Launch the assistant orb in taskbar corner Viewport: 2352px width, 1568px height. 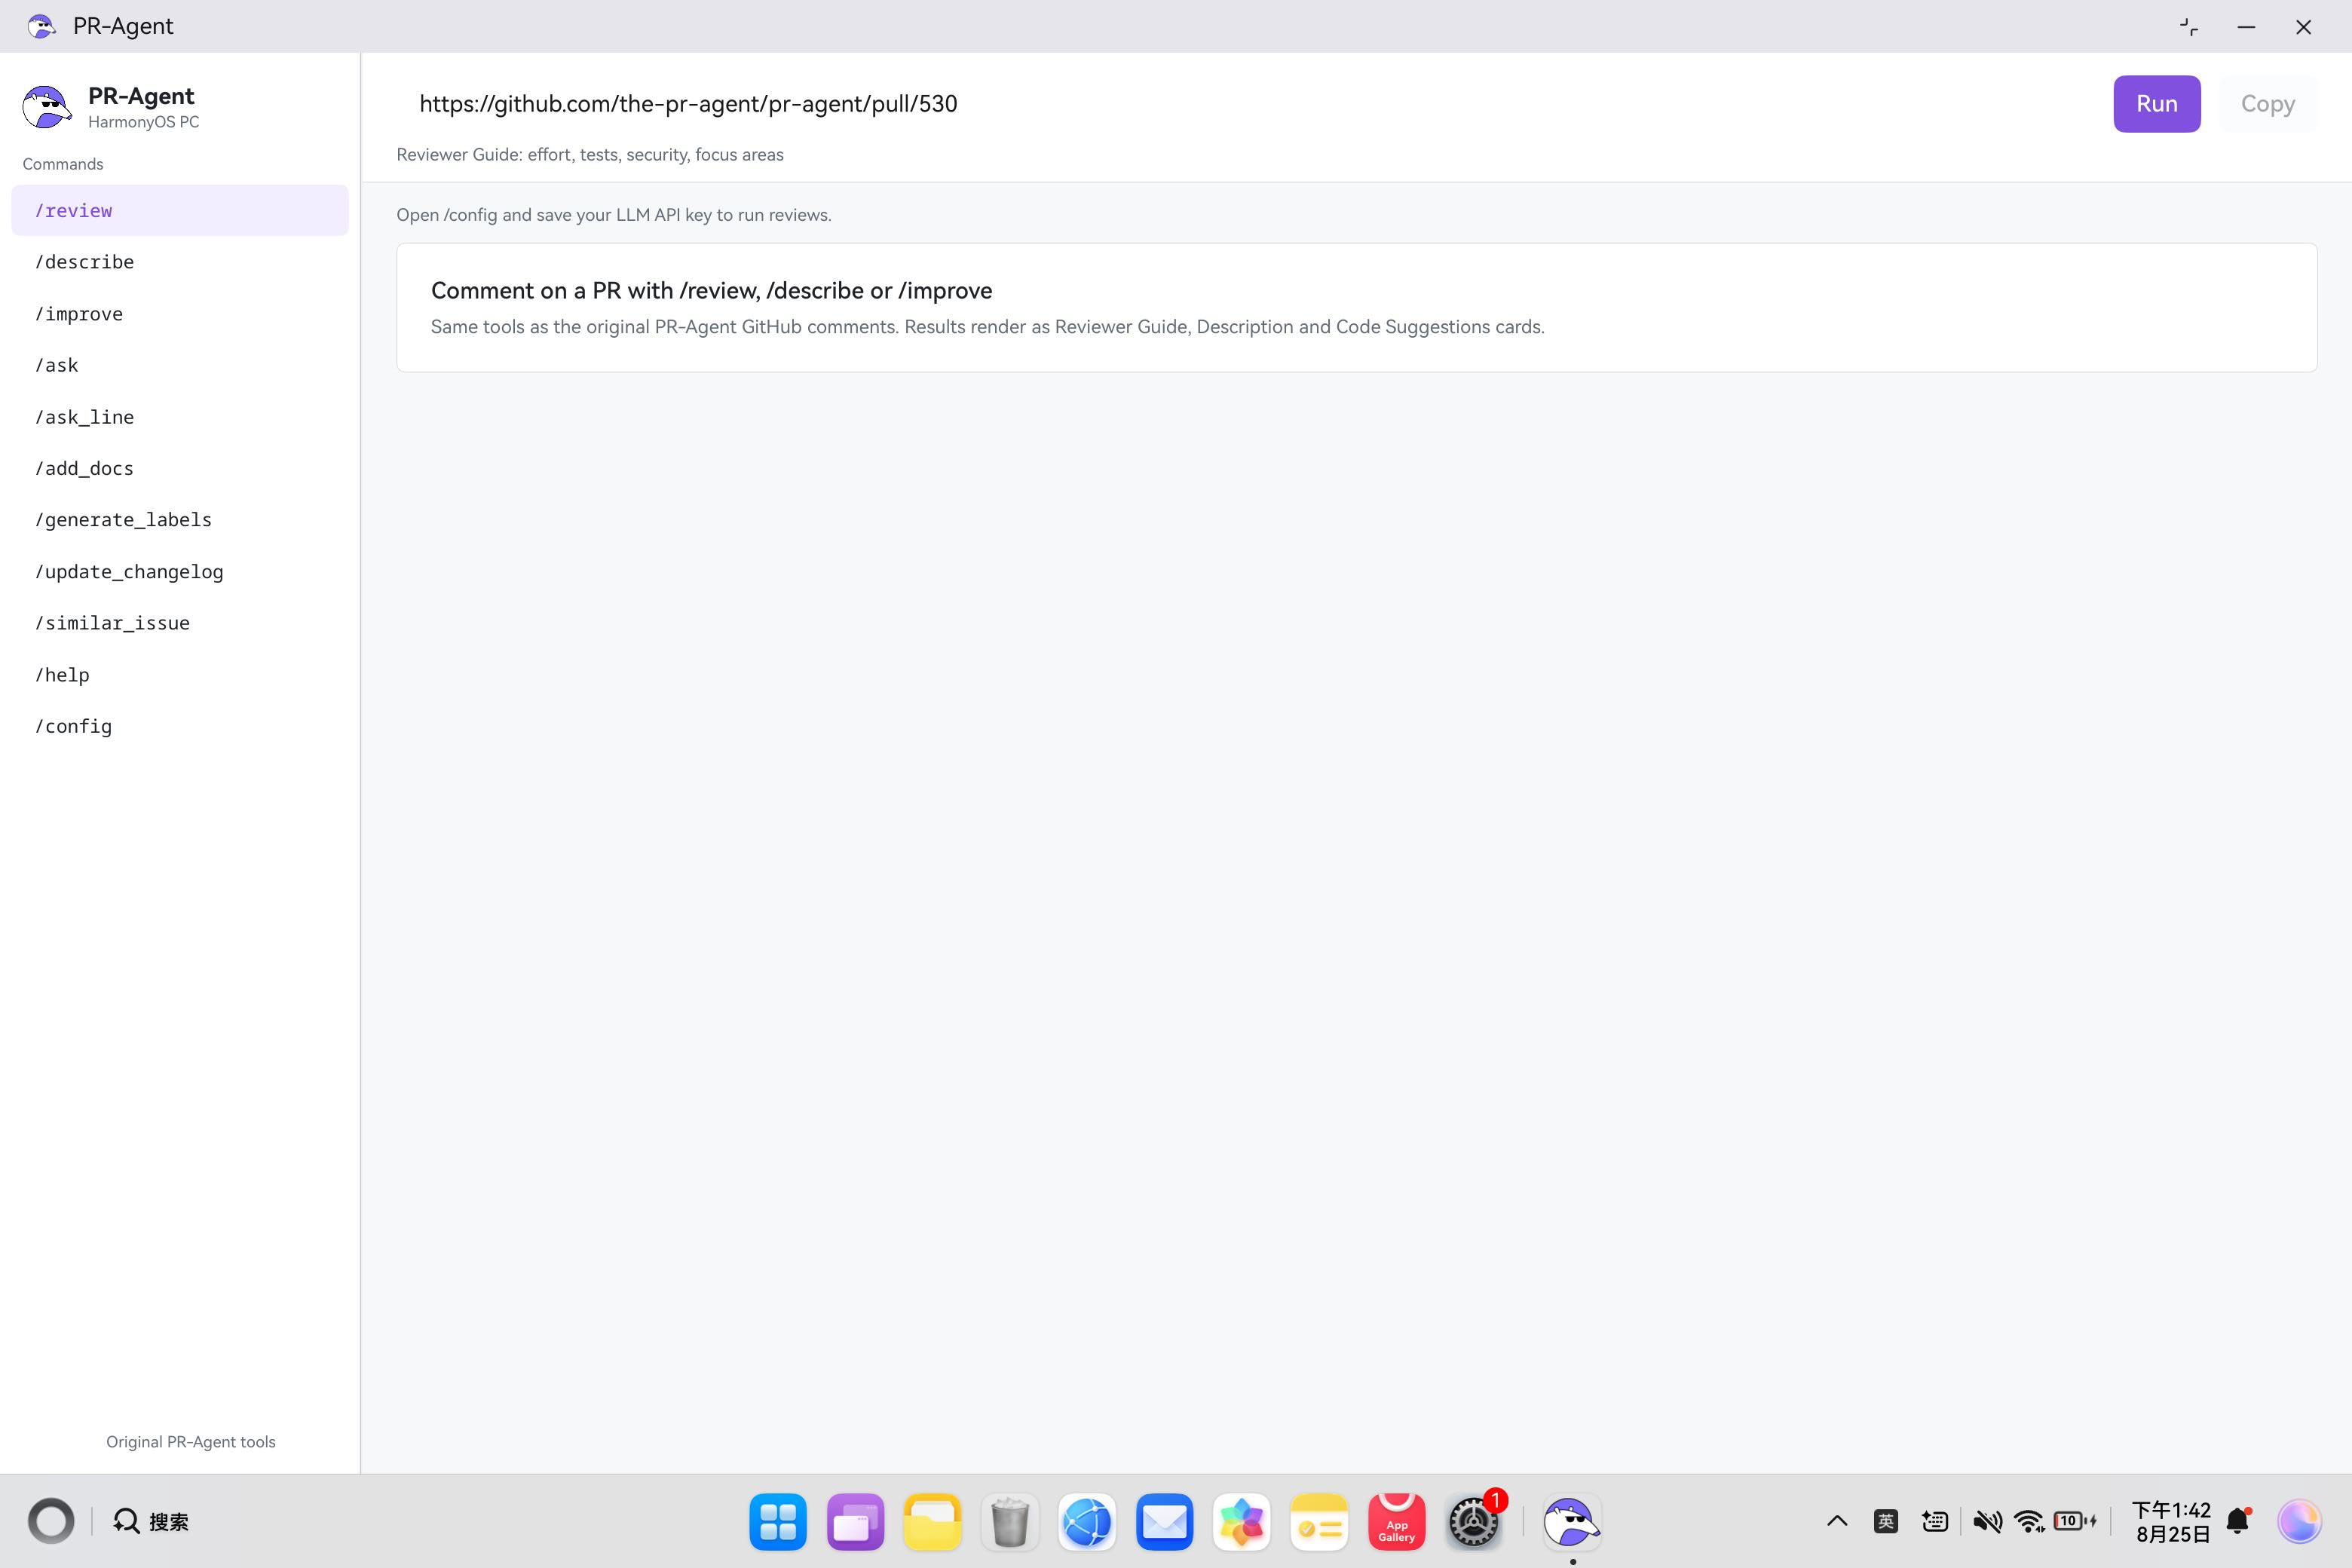pyautogui.click(x=2299, y=1521)
